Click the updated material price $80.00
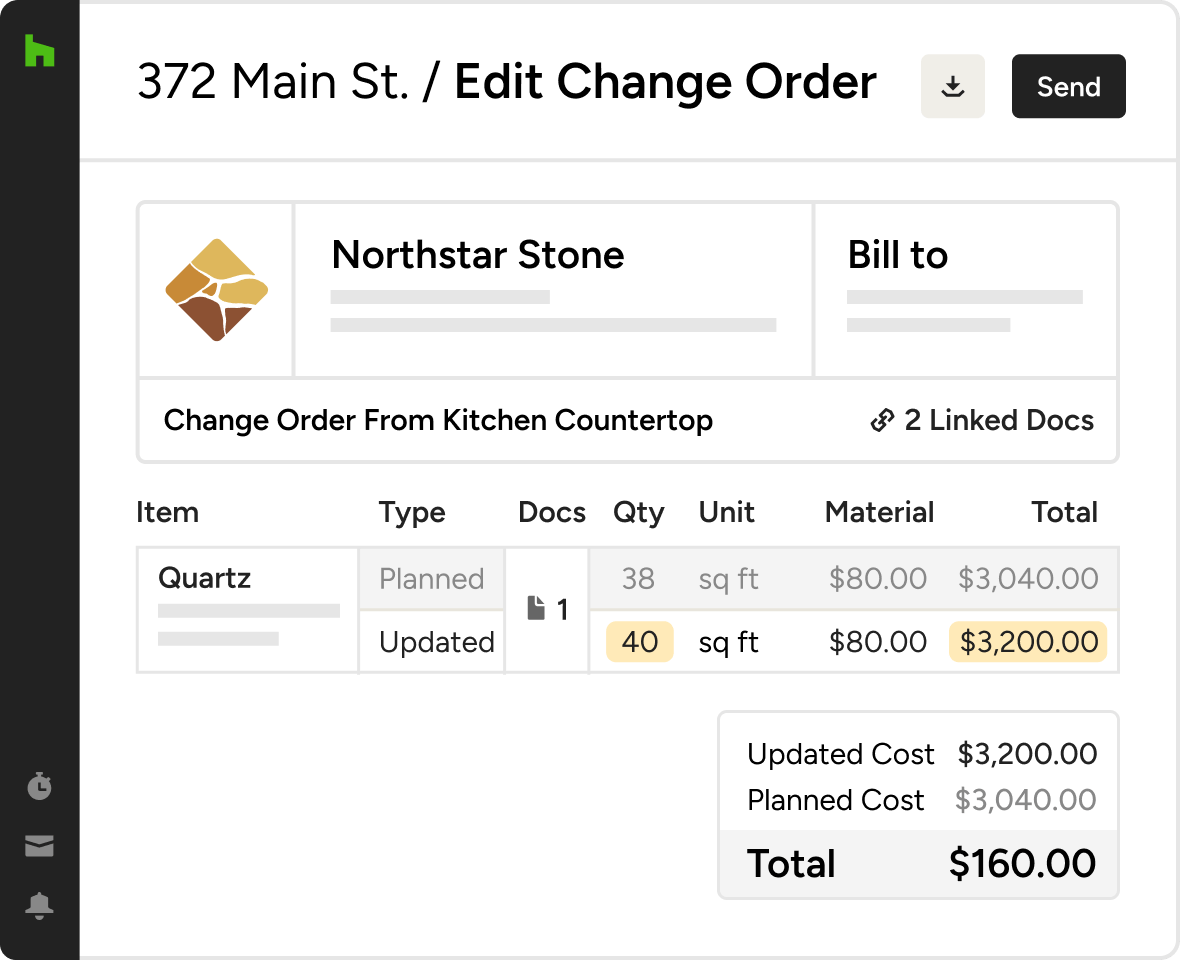The image size is (1180, 960). [x=877, y=642]
